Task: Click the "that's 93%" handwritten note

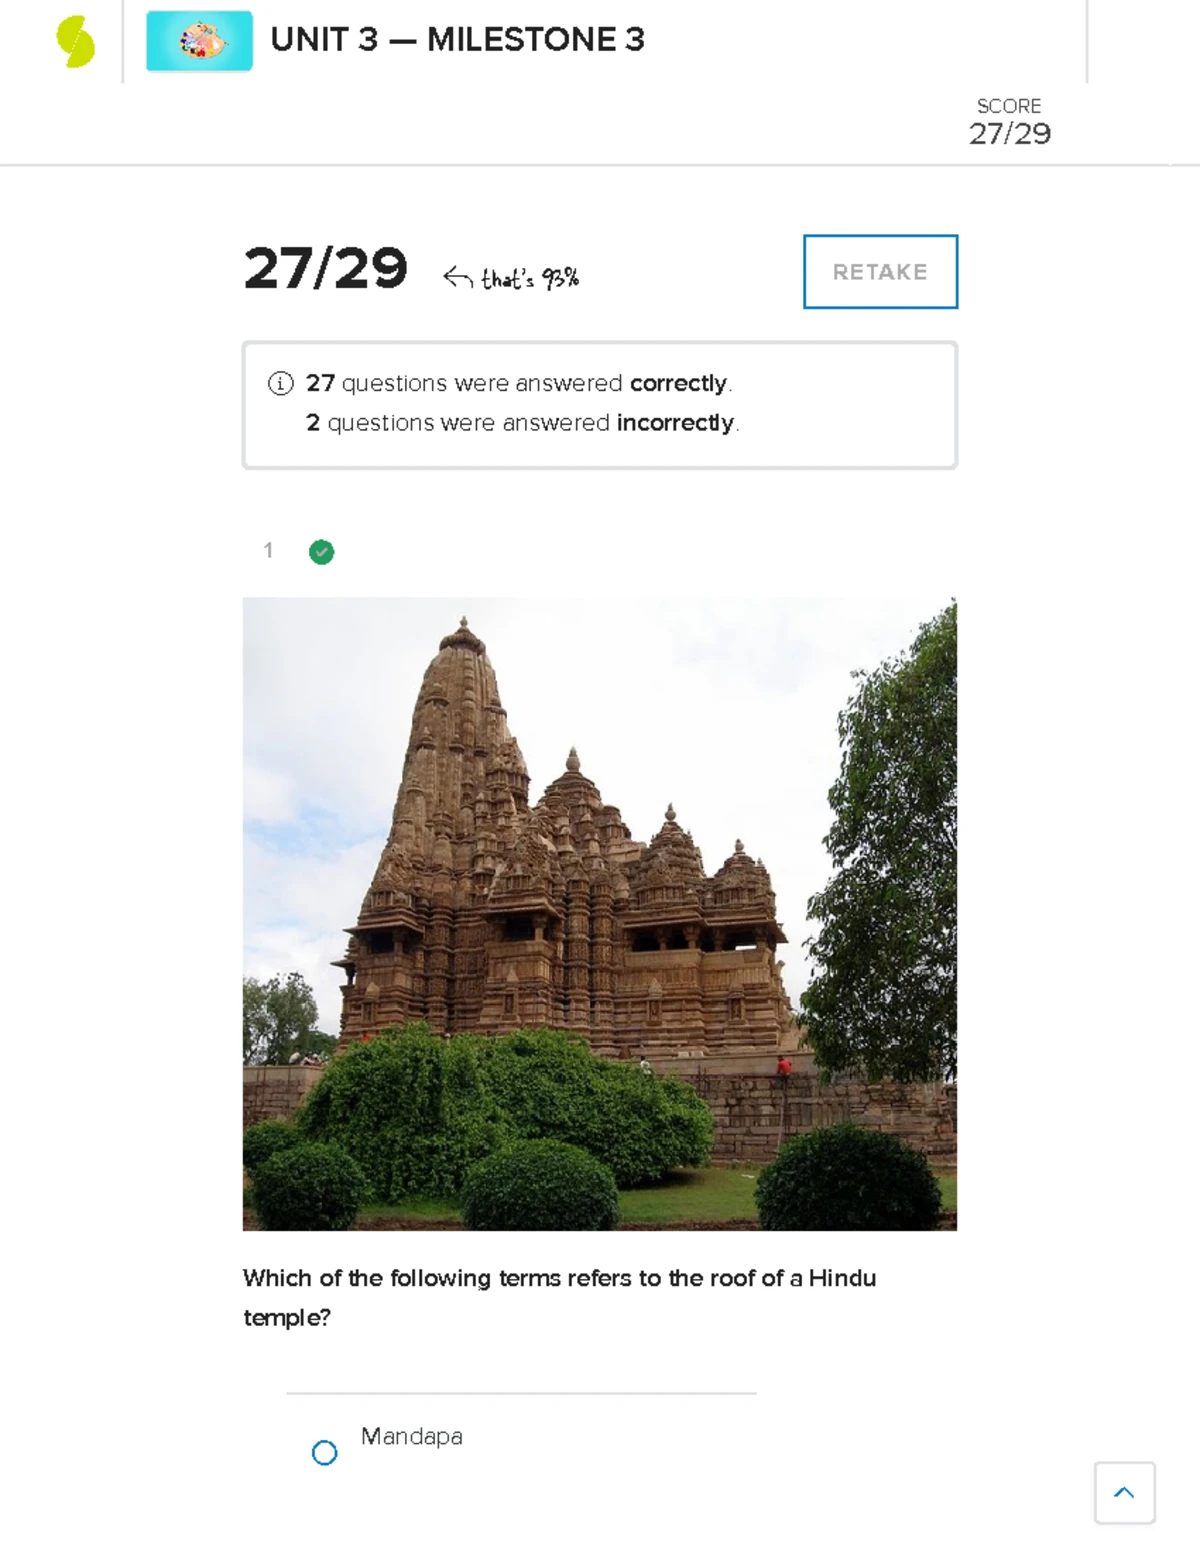Action: tap(530, 278)
